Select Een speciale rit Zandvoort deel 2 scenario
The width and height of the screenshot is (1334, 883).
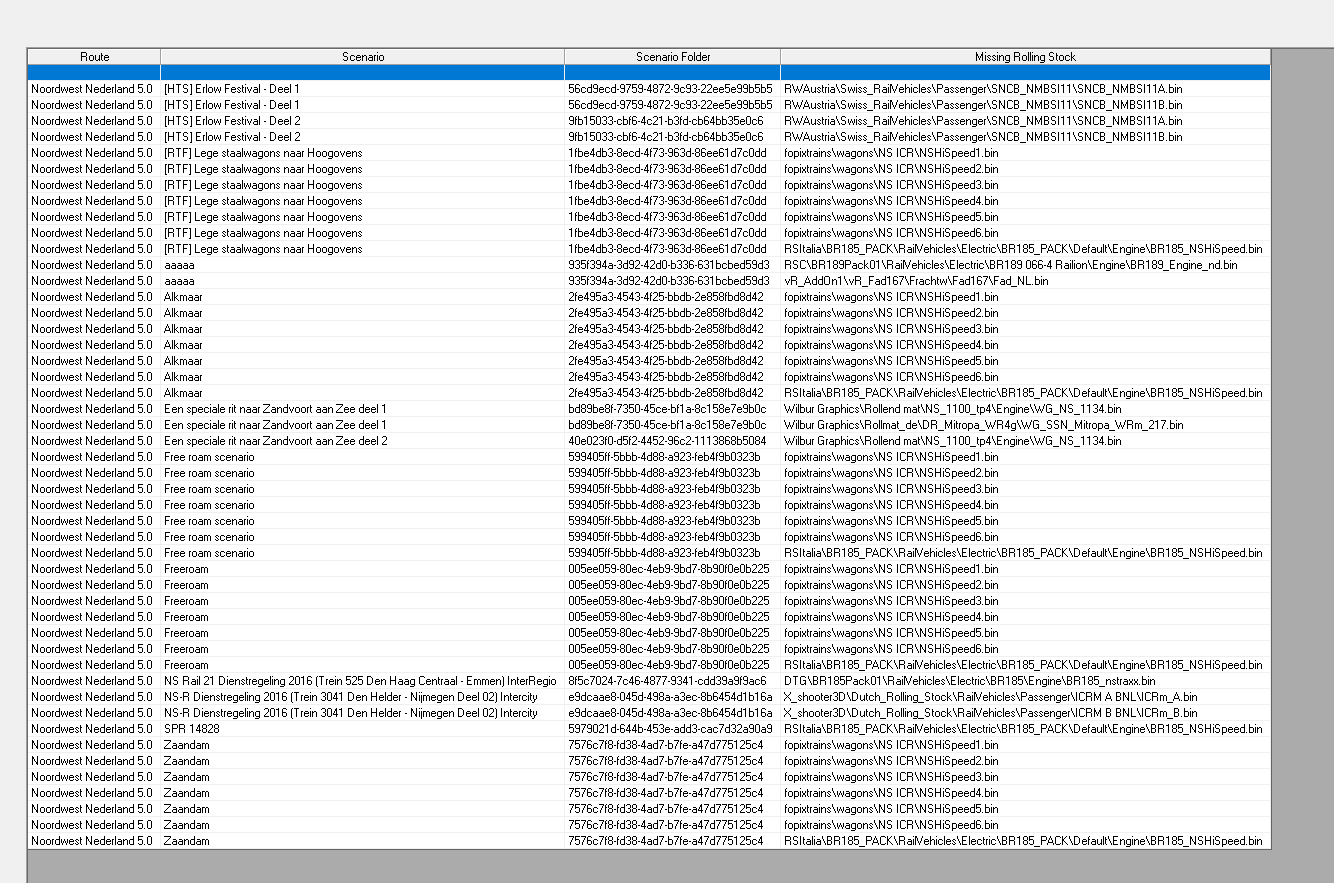coord(275,441)
